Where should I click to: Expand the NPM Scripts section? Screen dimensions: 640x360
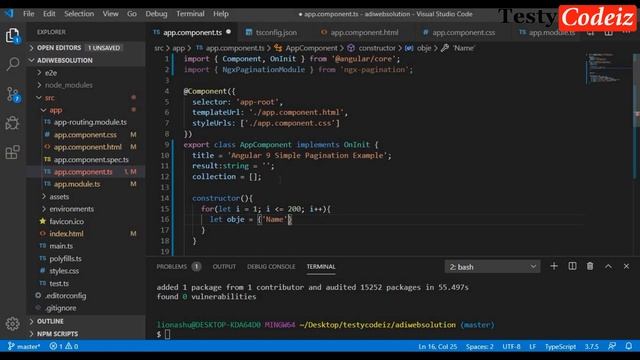click(x=86, y=333)
